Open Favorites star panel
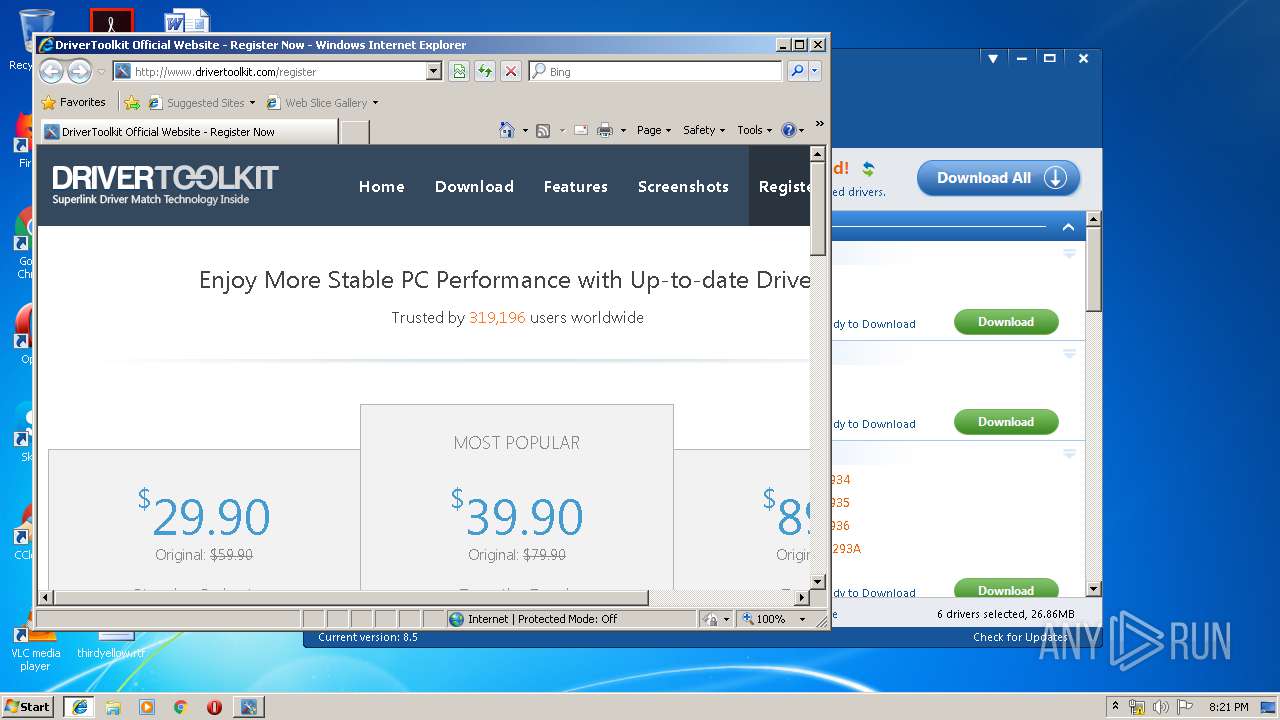 coord(73,102)
